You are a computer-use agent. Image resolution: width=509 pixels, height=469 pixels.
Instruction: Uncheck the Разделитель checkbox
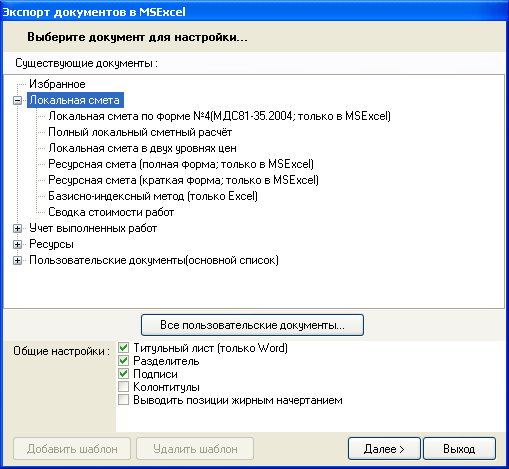click(x=123, y=361)
